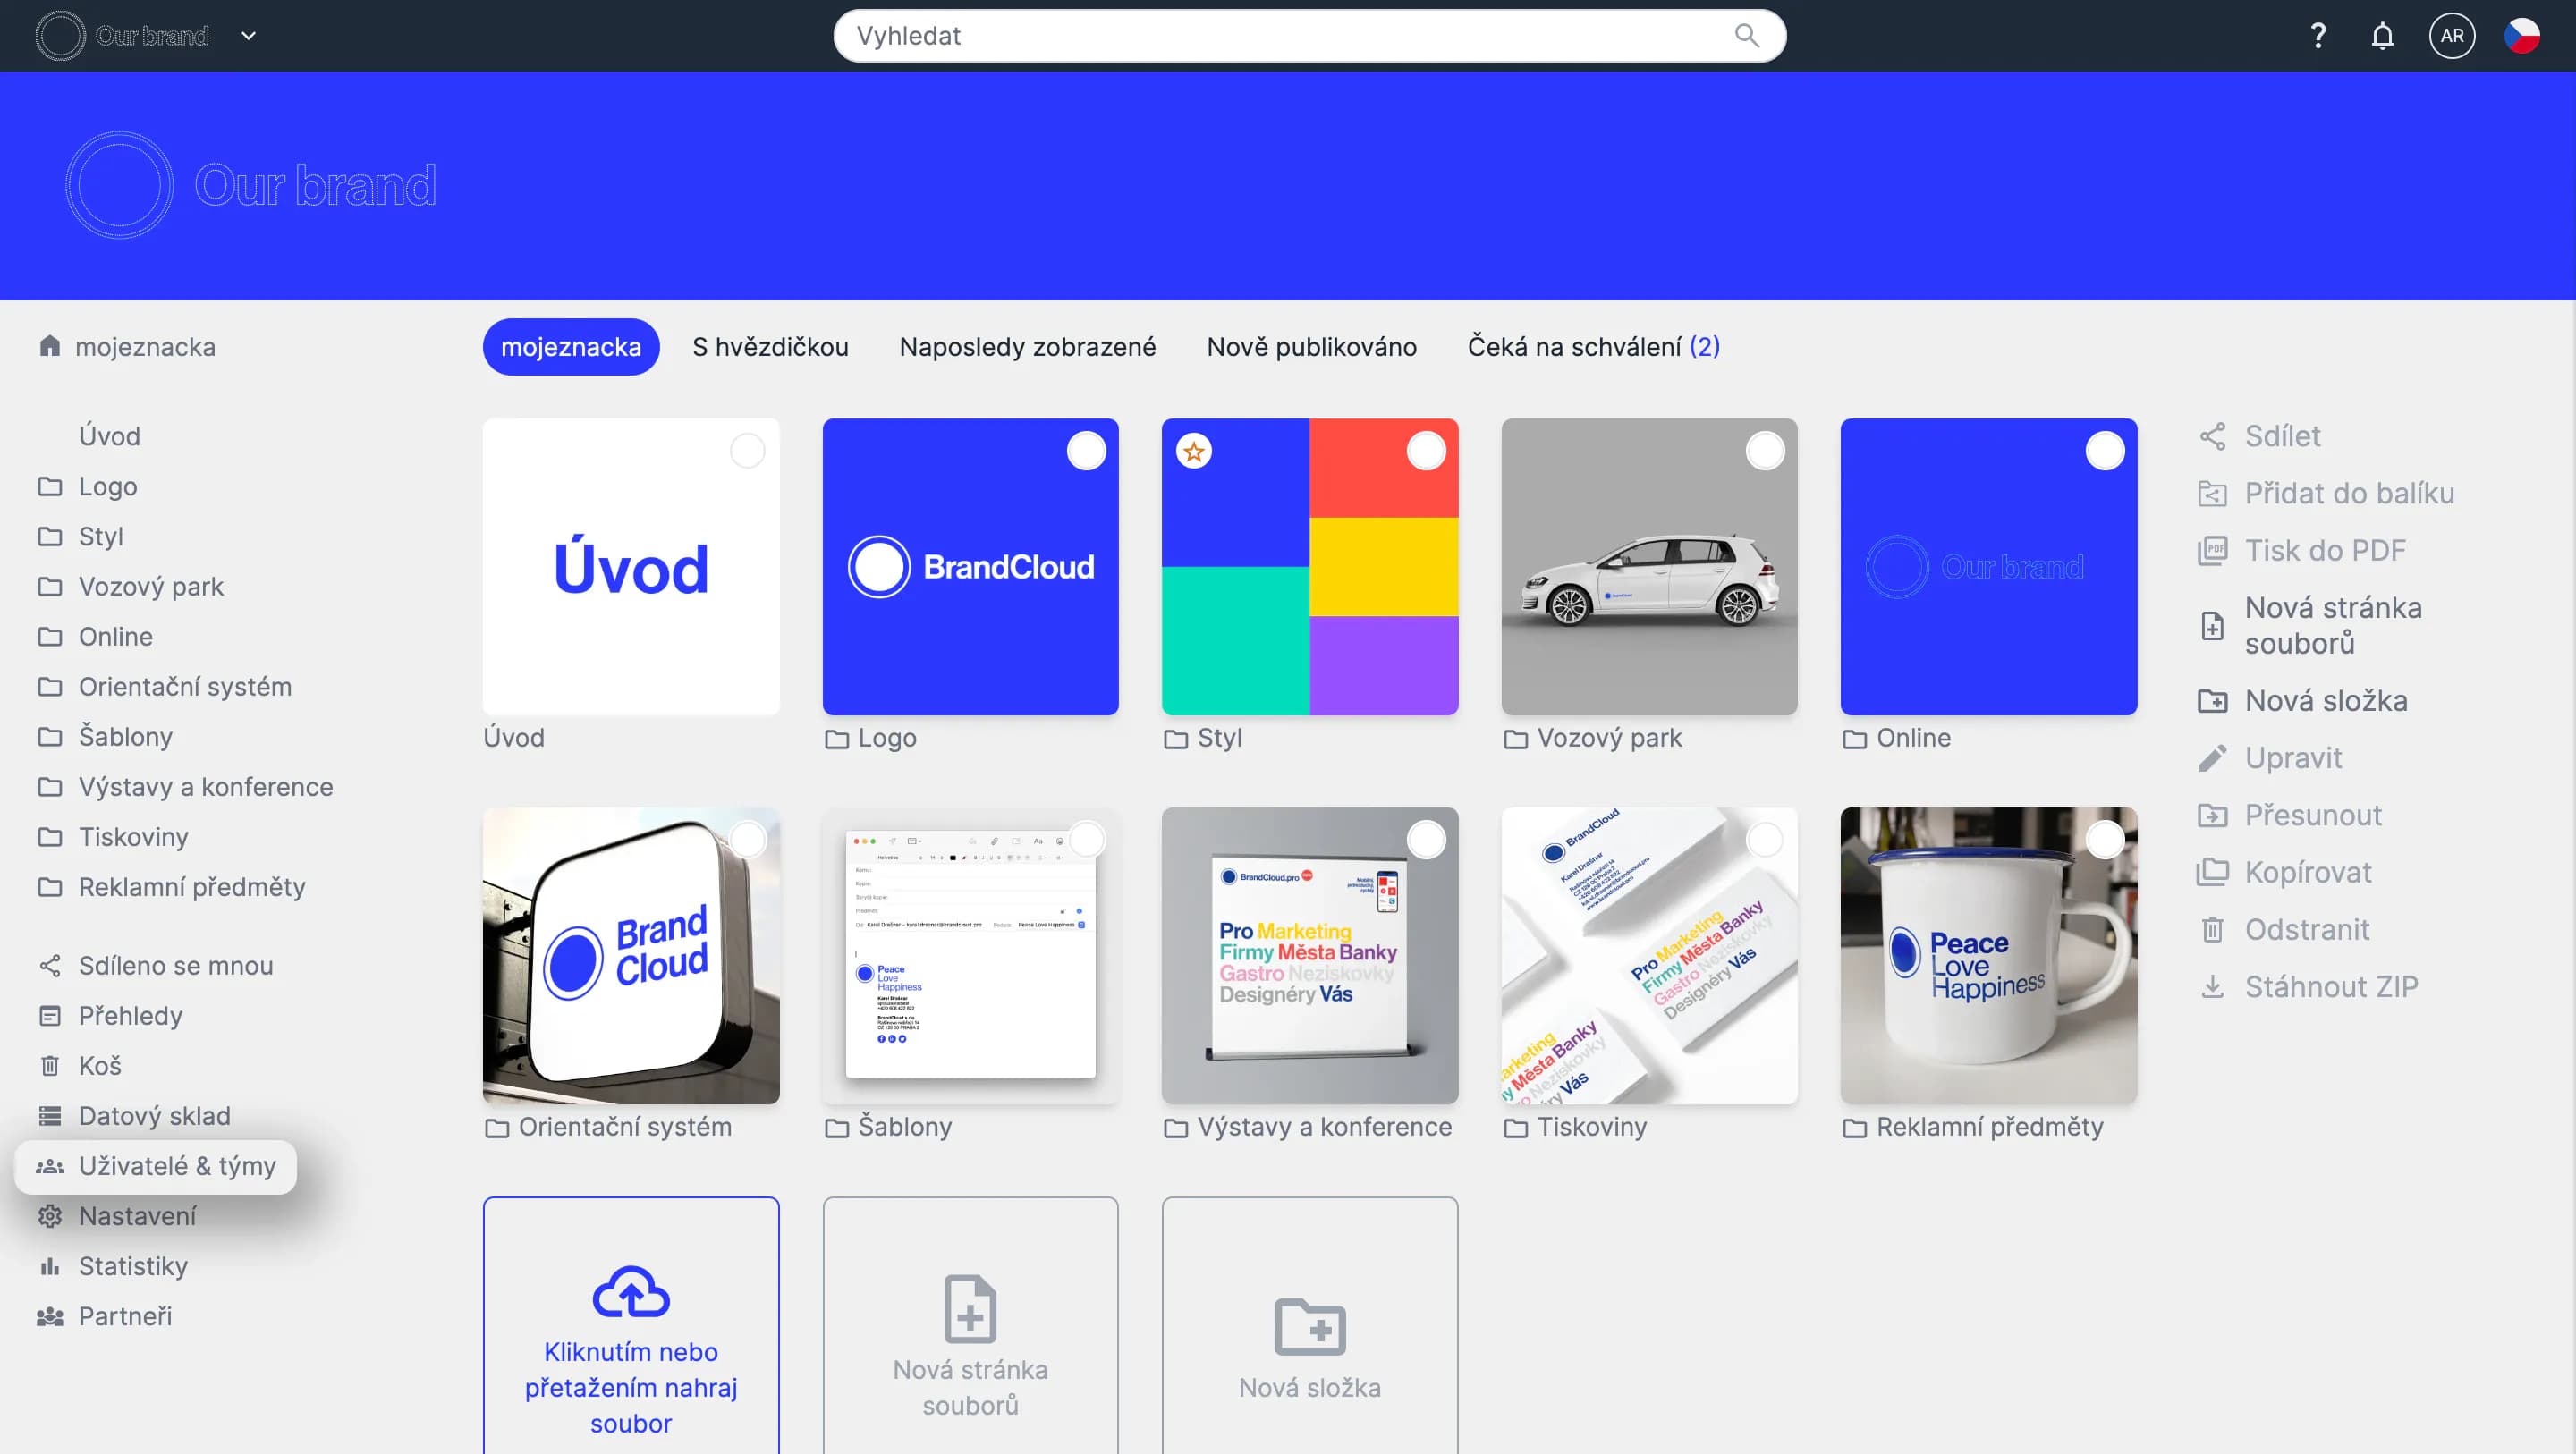The width and height of the screenshot is (2576, 1454).
Task: Click the search magnifier icon
Action: 1746,36
